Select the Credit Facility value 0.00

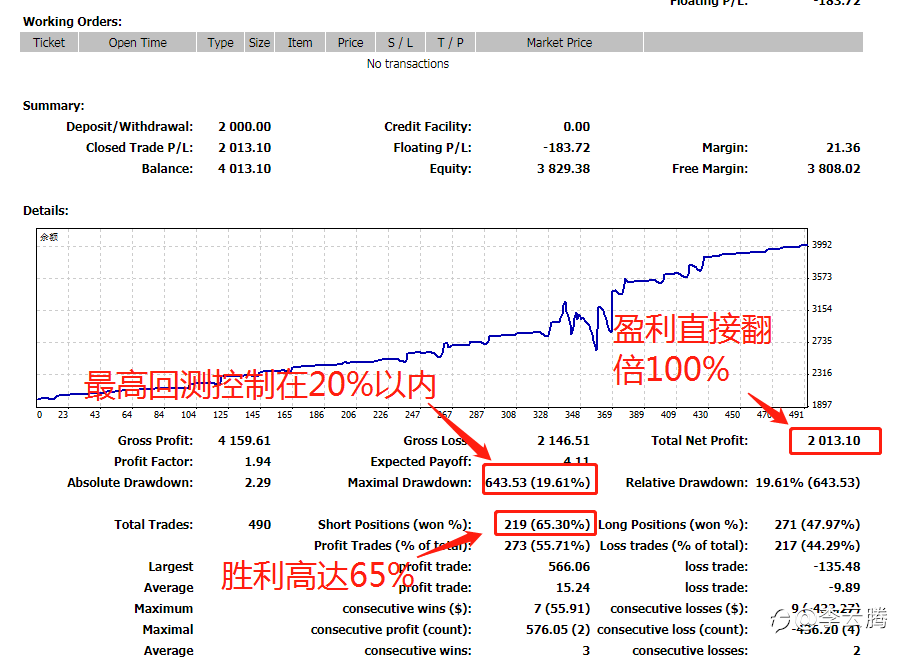pos(577,126)
